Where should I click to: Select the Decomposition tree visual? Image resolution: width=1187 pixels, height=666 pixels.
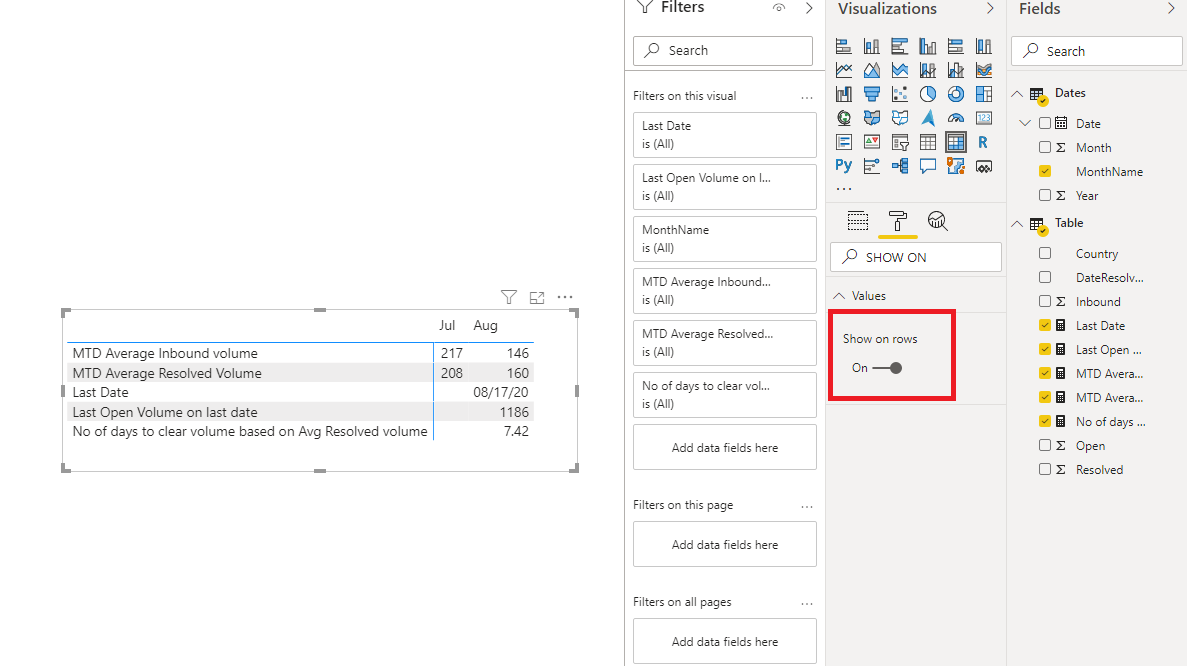coord(899,166)
